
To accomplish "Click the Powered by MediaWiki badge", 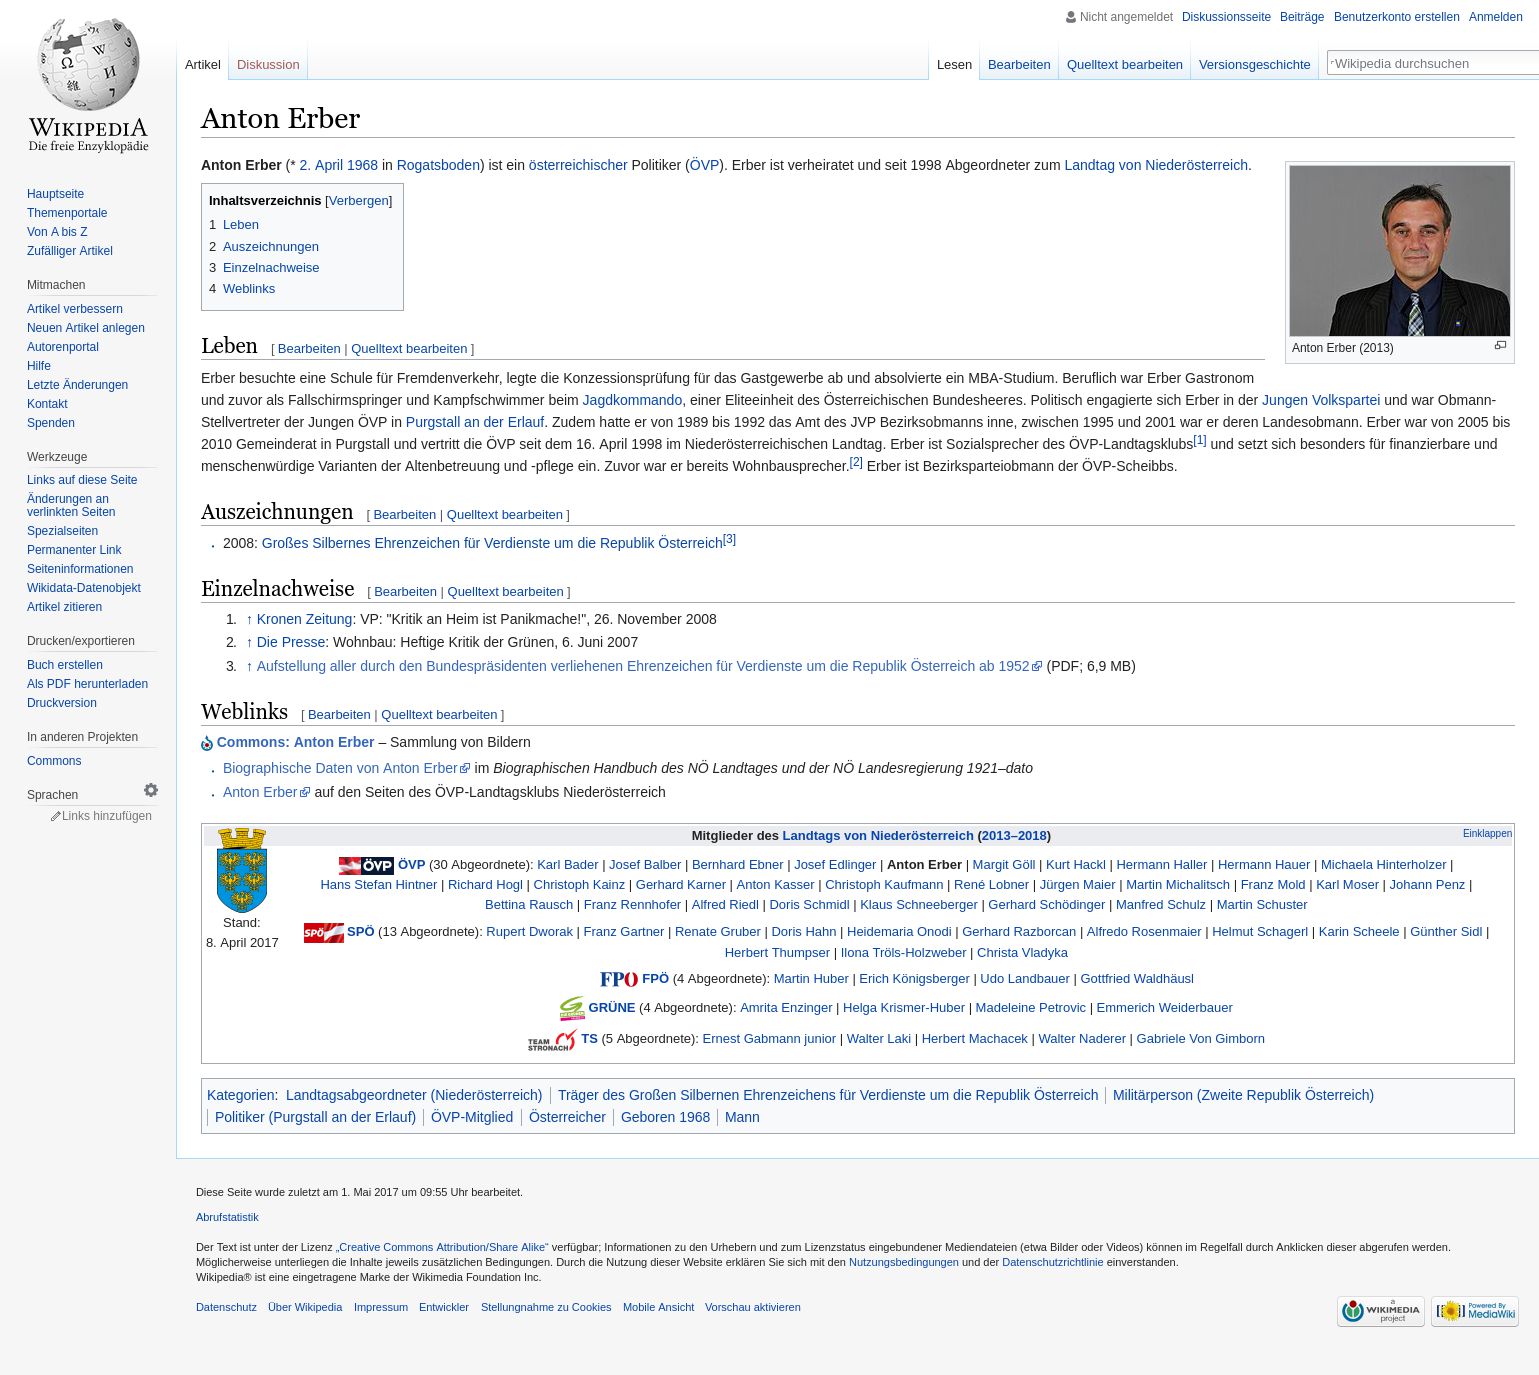I will (1475, 1311).
